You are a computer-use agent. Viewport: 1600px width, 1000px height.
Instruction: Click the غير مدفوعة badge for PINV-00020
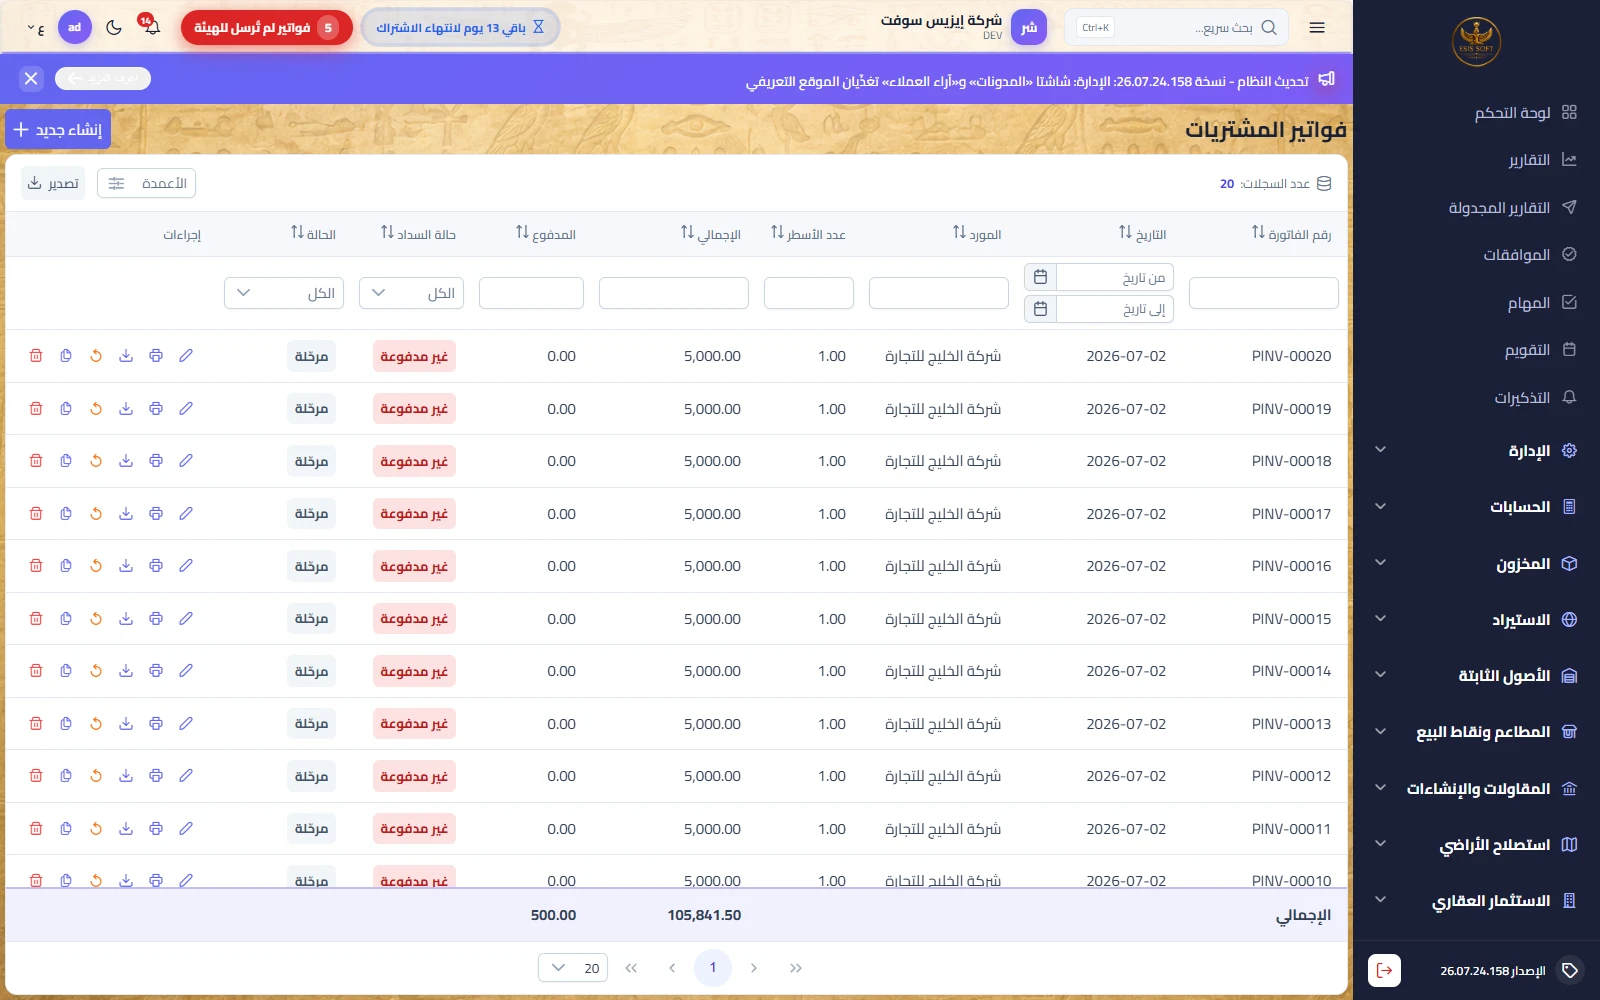pyautogui.click(x=415, y=356)
